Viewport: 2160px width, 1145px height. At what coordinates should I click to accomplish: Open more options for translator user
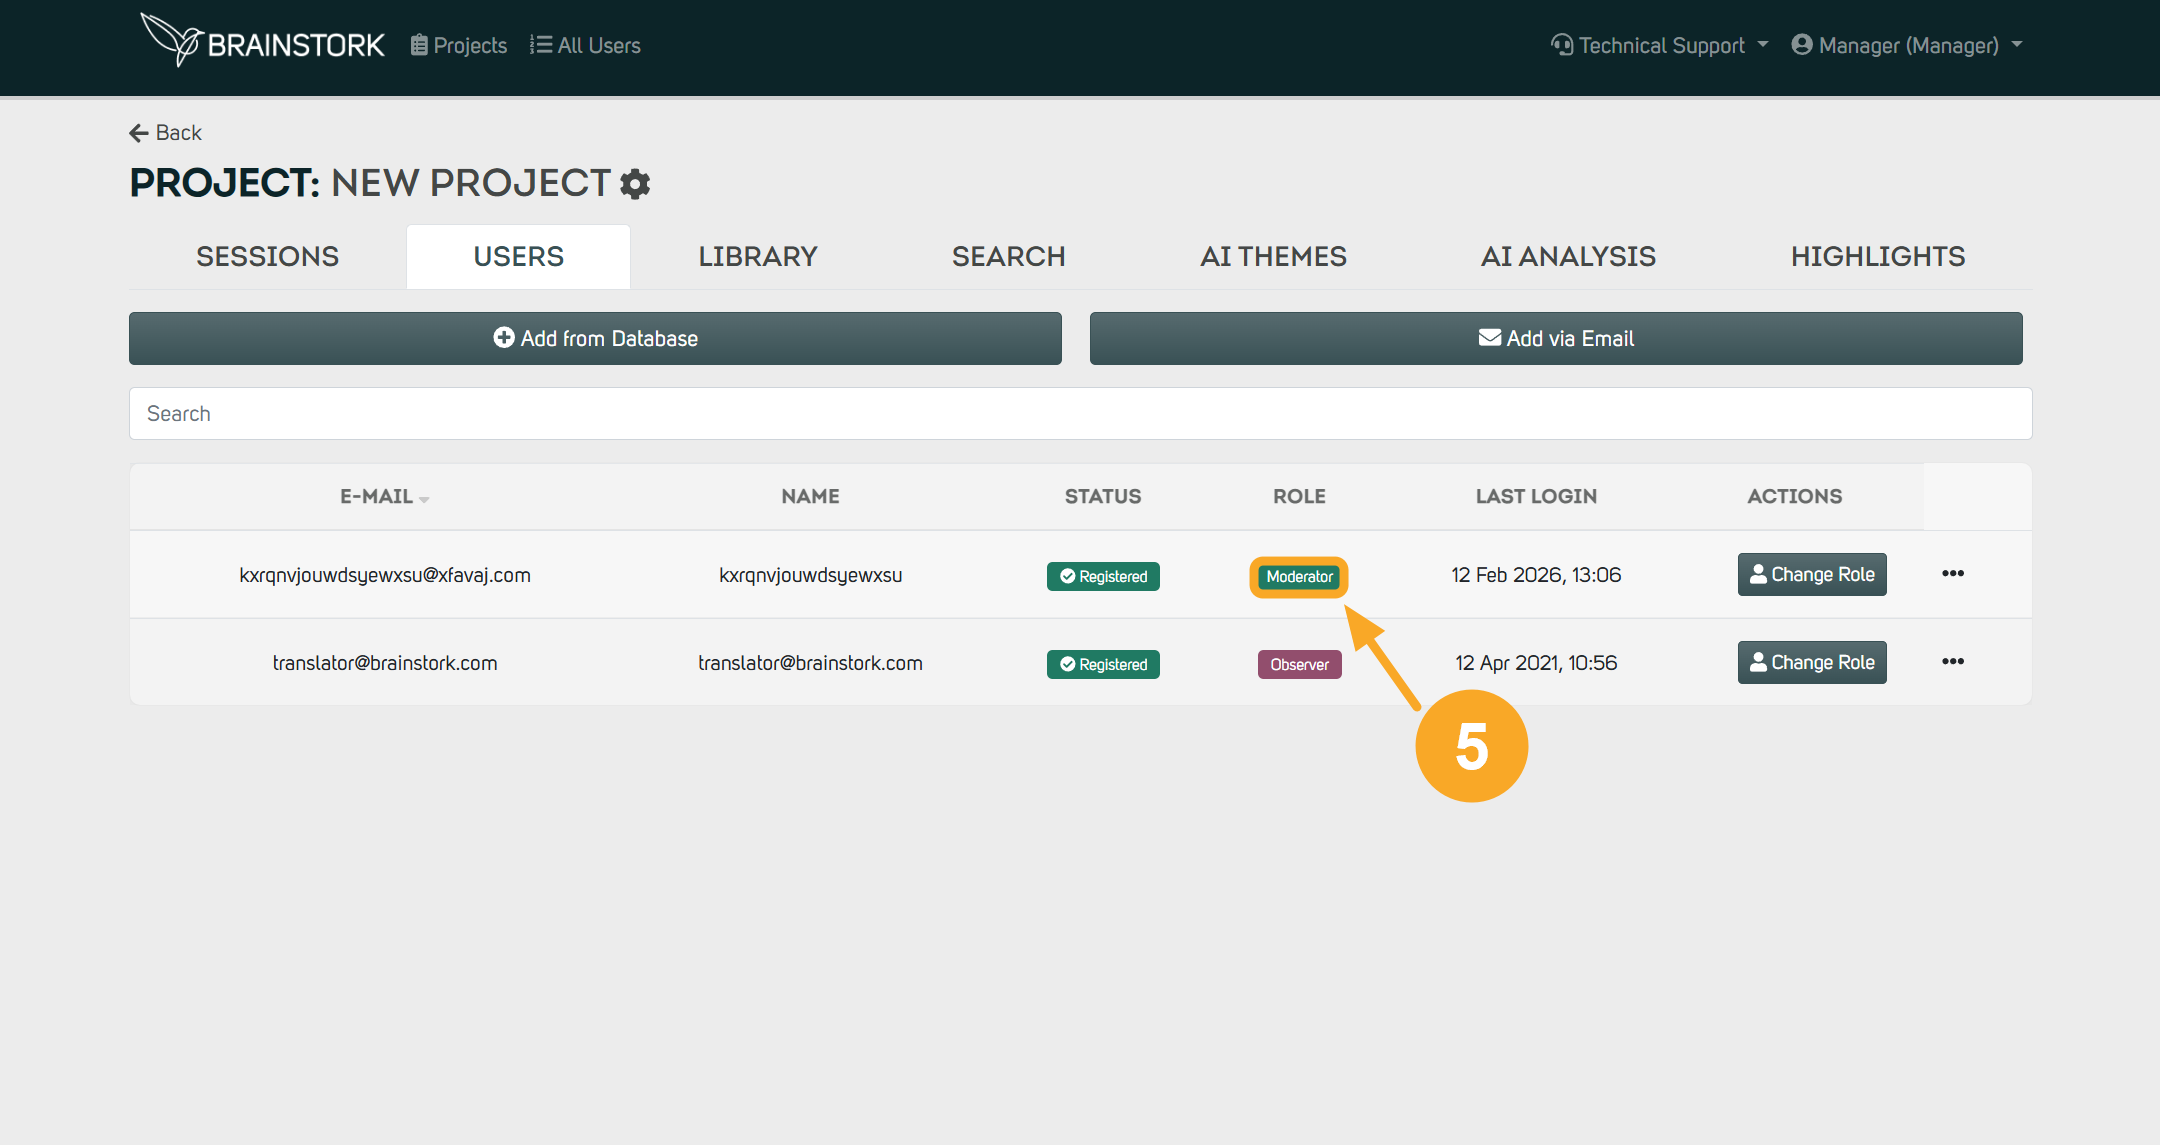(x=1953, y=662)
